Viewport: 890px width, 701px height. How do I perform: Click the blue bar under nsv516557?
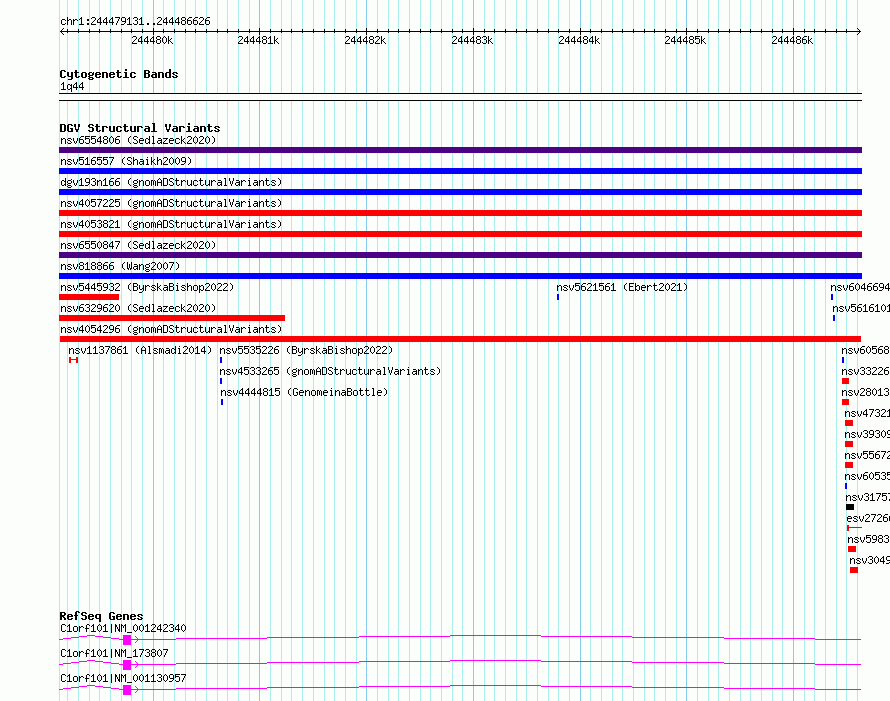tap(460, 171)
